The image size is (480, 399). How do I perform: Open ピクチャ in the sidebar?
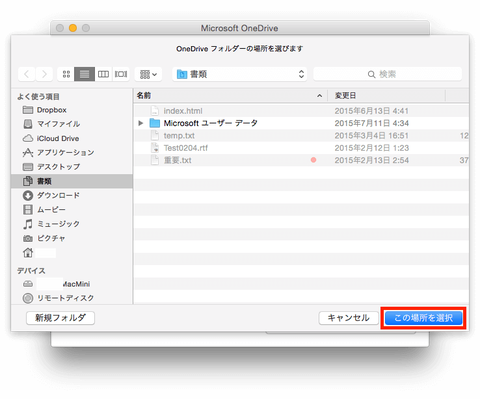[72, 238]
